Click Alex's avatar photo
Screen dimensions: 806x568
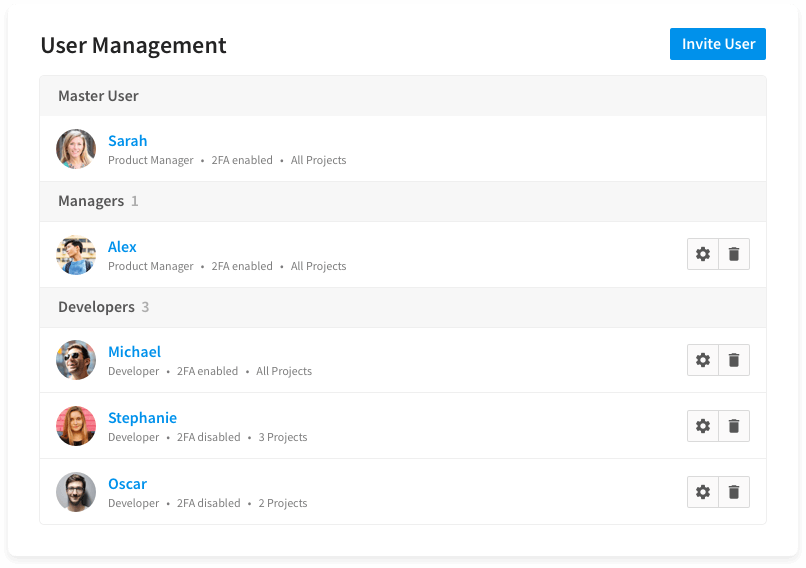[x=76, y=255]
